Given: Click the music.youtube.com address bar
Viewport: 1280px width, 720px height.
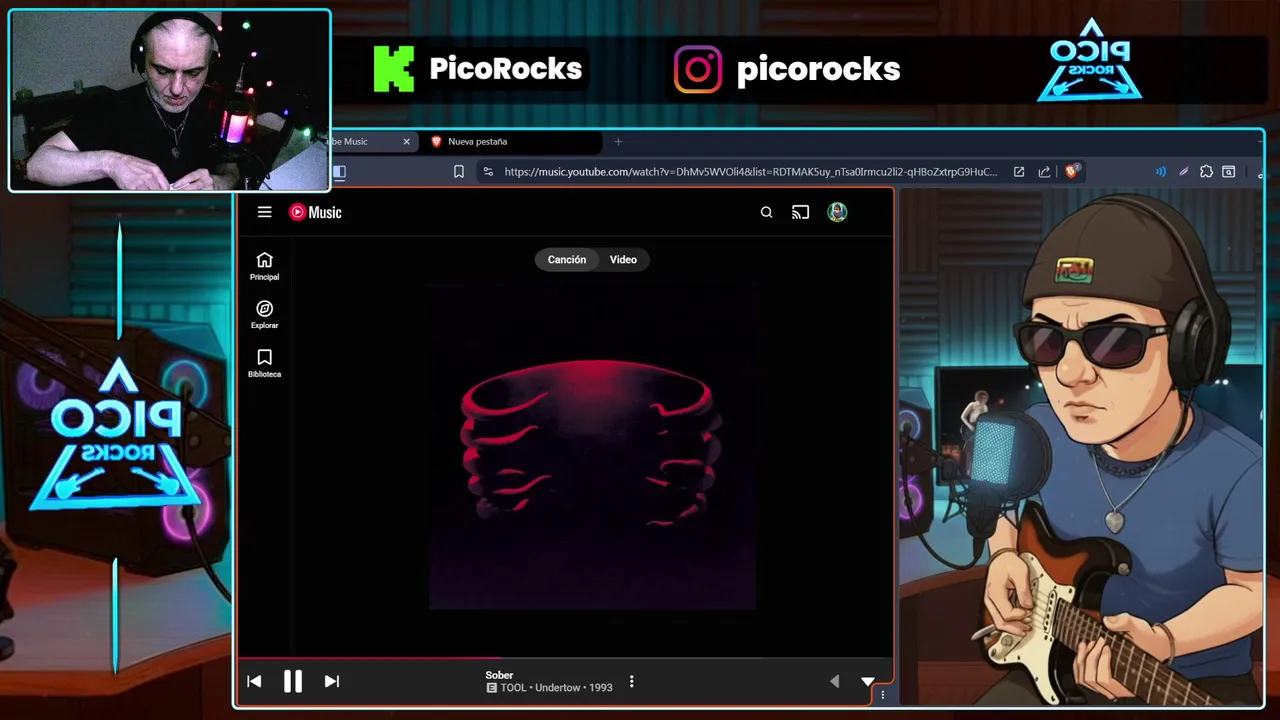Looking at the screenshot, I should [750, 172].
